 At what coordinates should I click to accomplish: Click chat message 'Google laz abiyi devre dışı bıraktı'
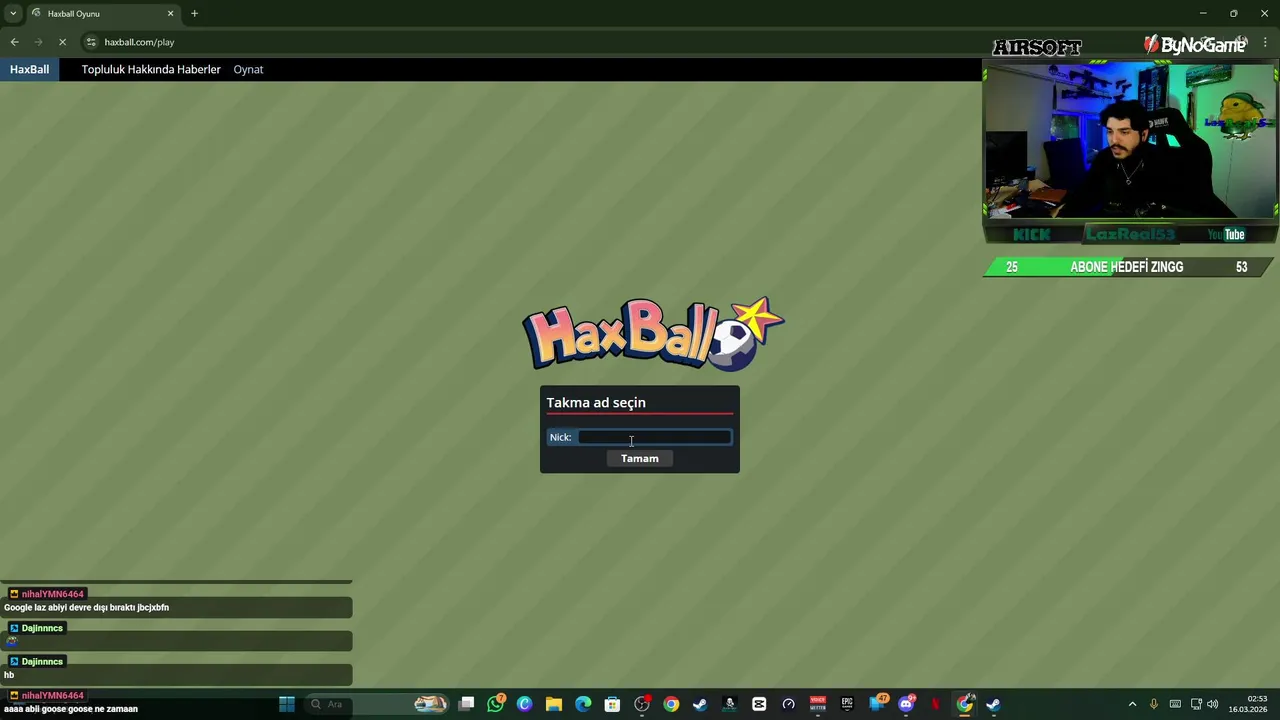86,607
